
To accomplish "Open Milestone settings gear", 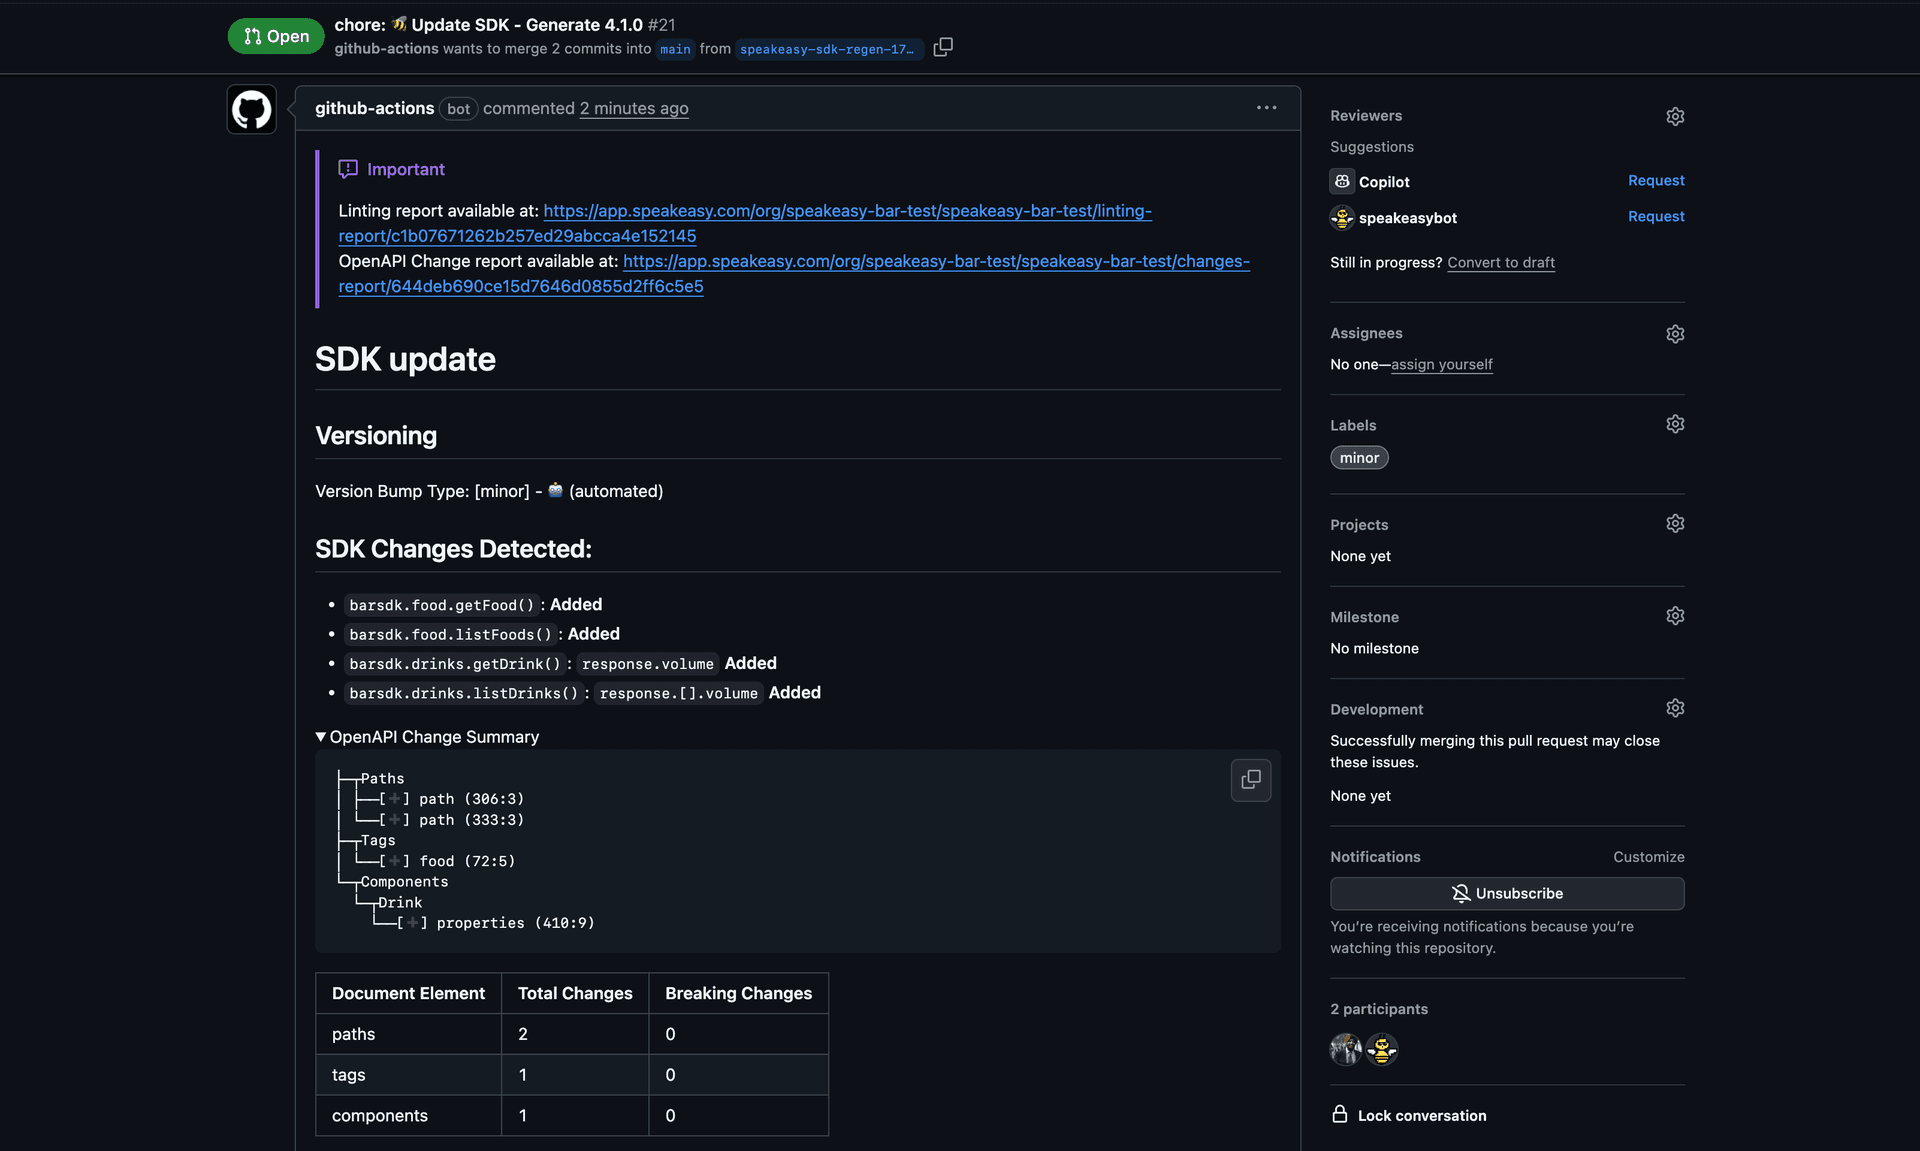I will pyautogui.click(x=1675, y=616).
